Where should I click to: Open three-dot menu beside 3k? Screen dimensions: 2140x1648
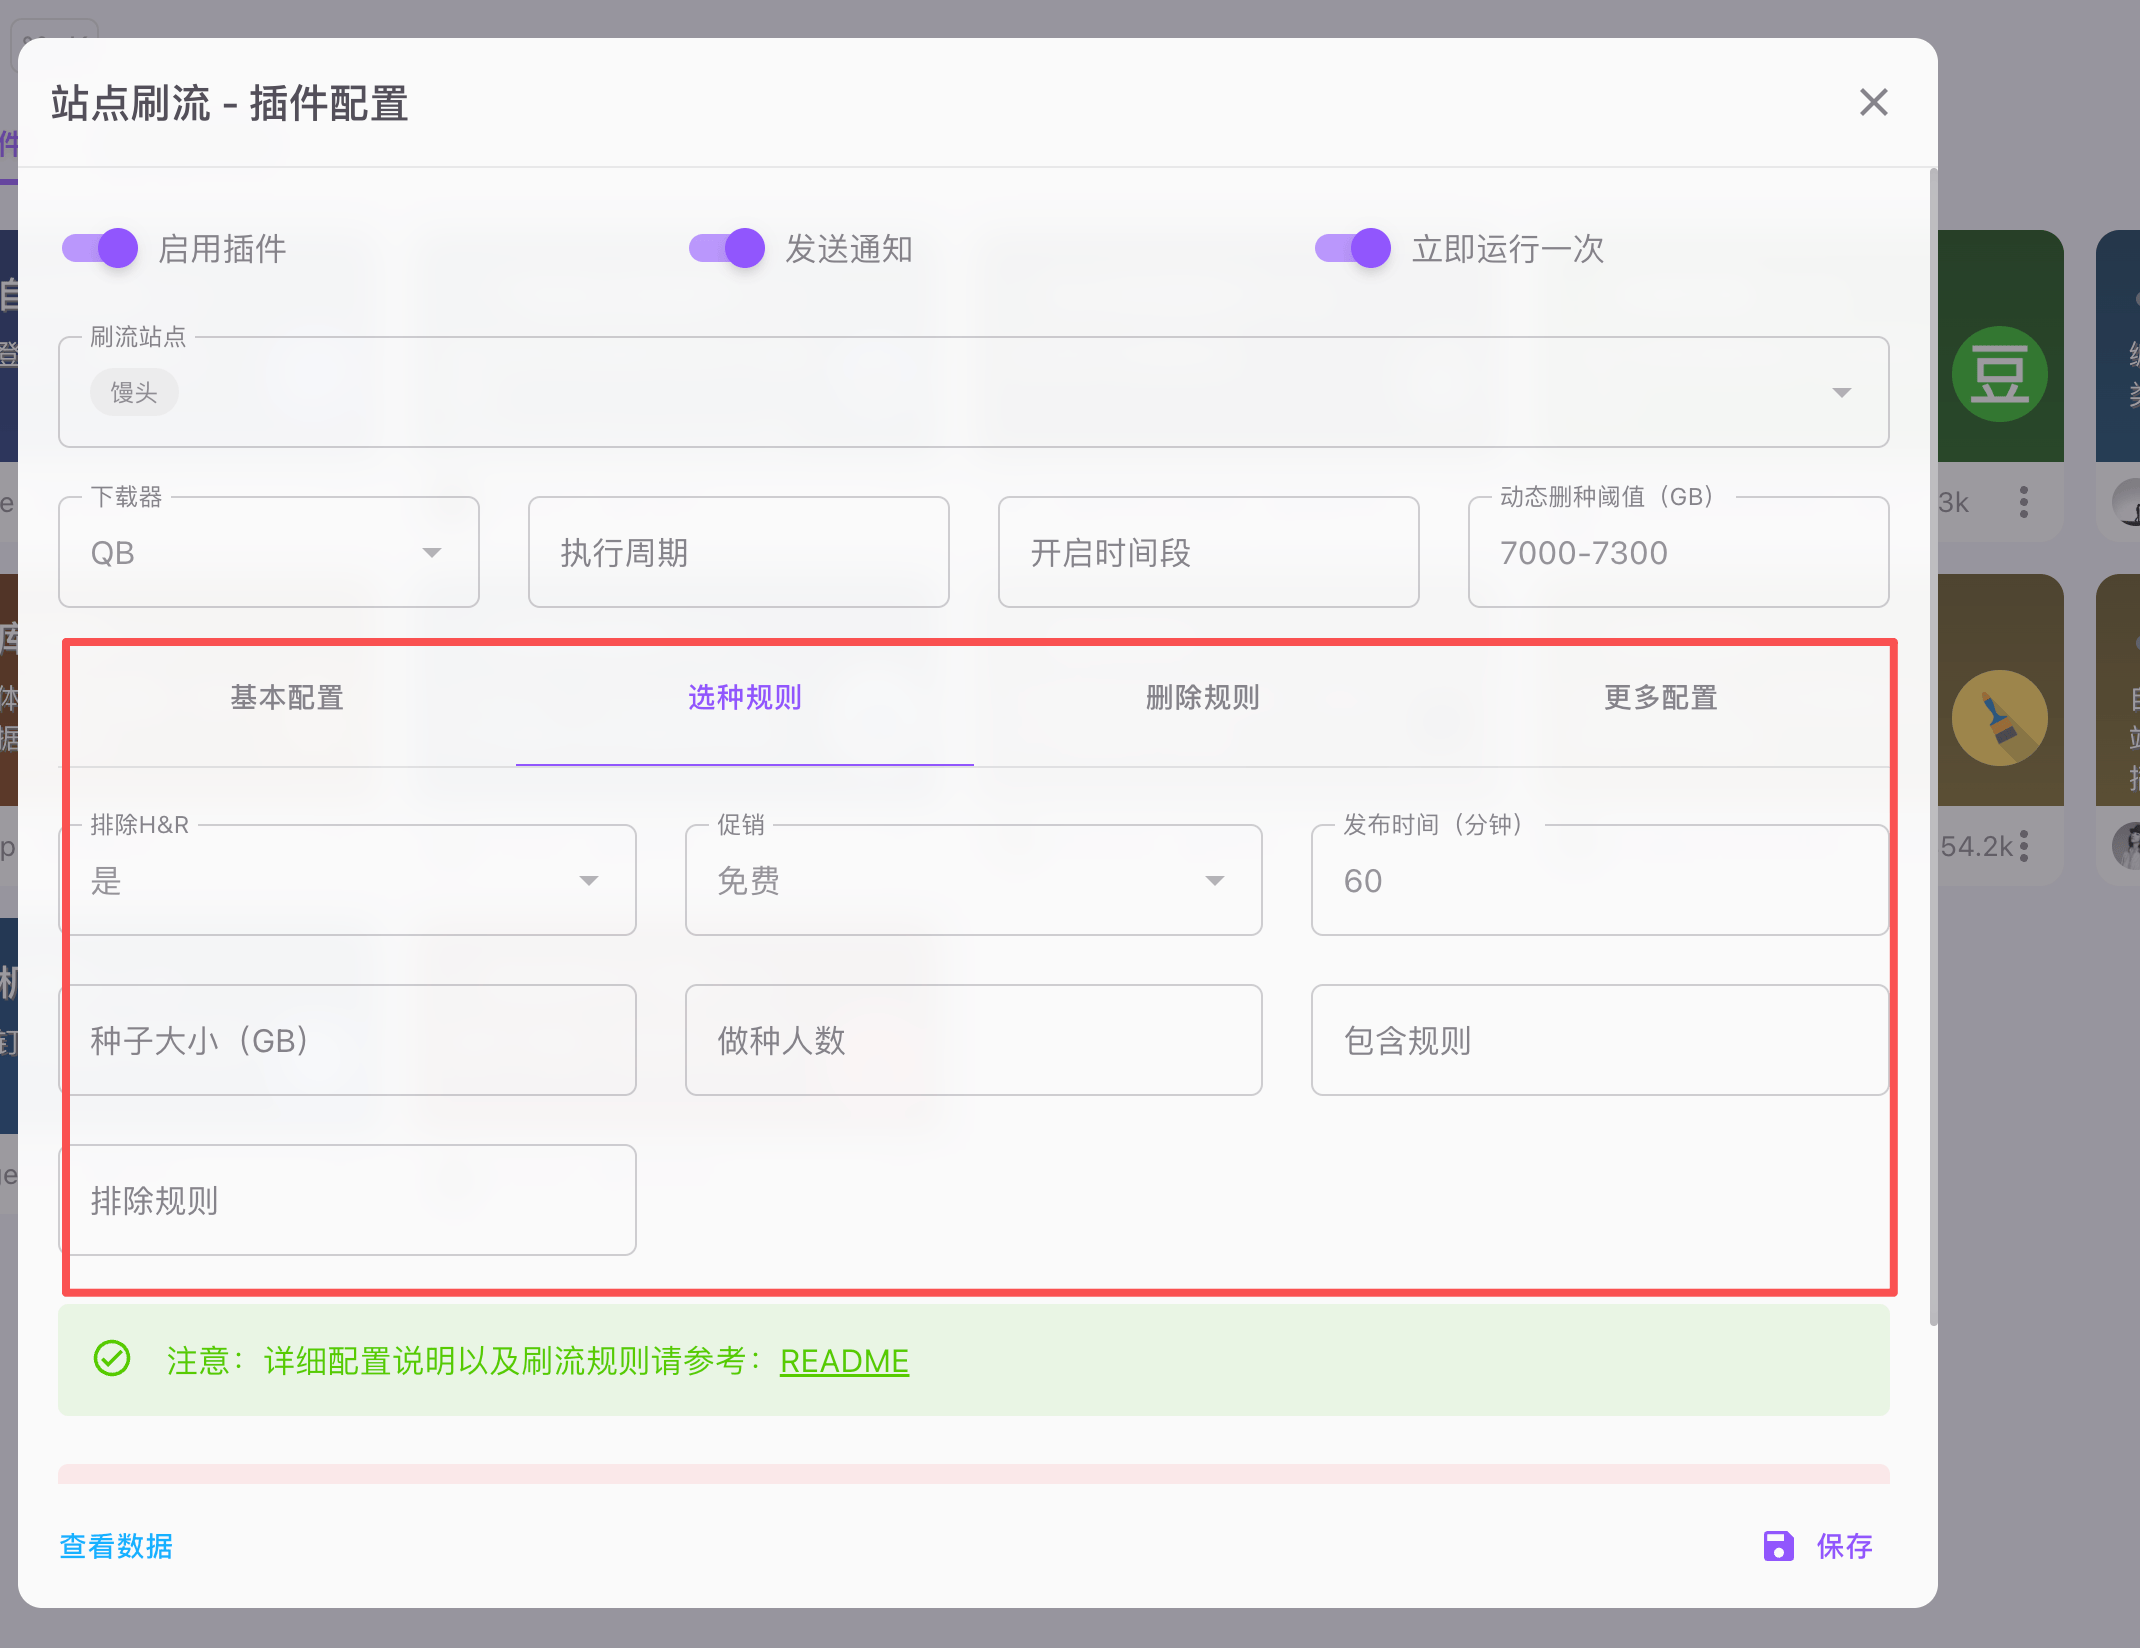click(x=2024, y=502)
